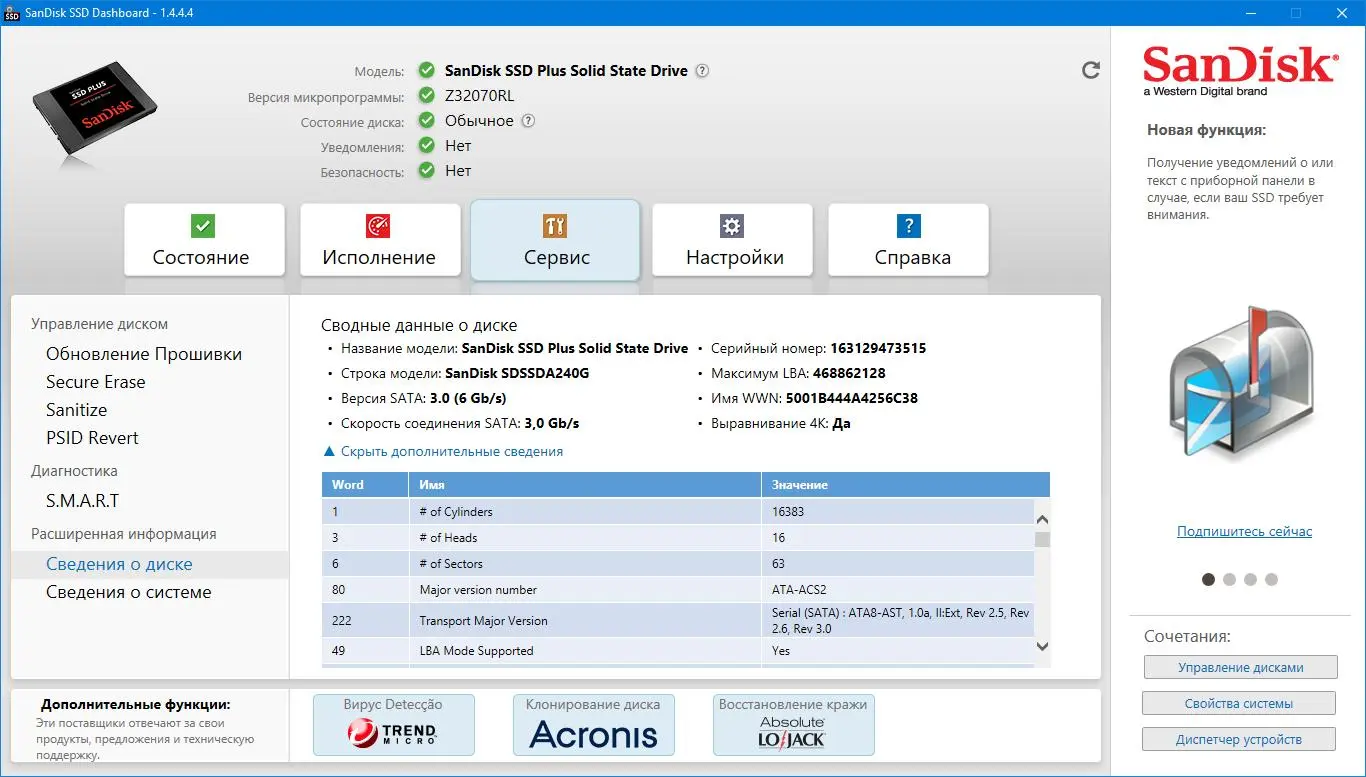This screenshot has height=777, width=1366.
Task: Select Secure Erase in the sidebar
Action: [95, 382]
